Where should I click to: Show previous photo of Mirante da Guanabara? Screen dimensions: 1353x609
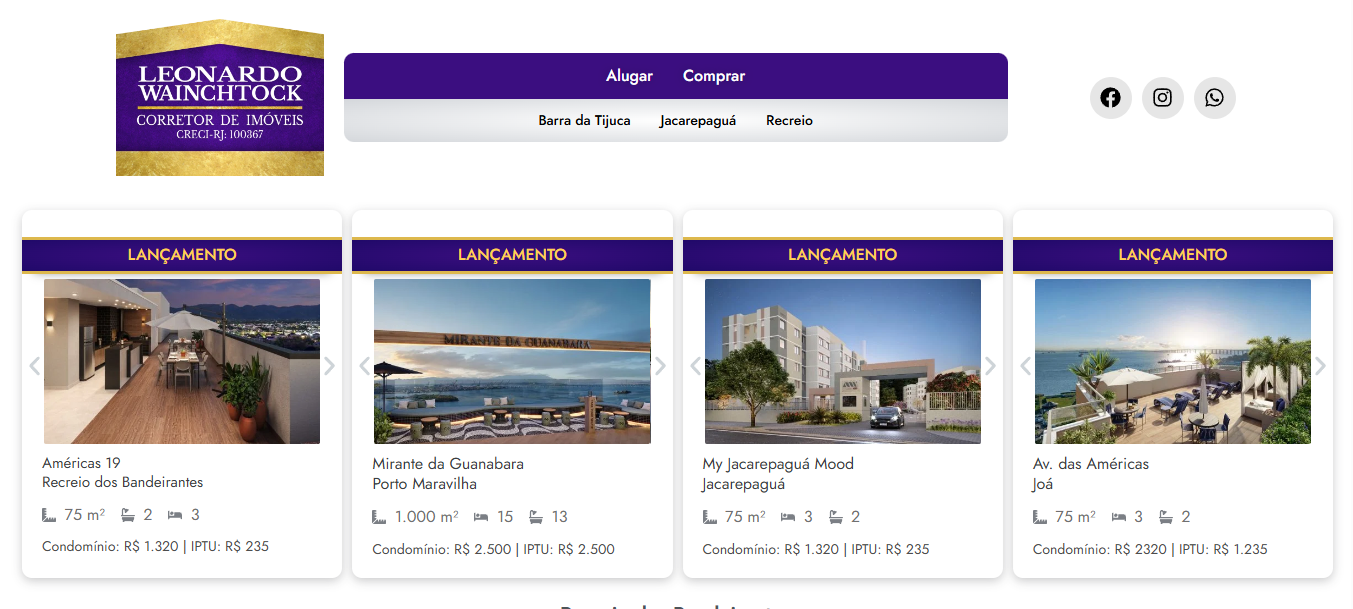[365, 366]
